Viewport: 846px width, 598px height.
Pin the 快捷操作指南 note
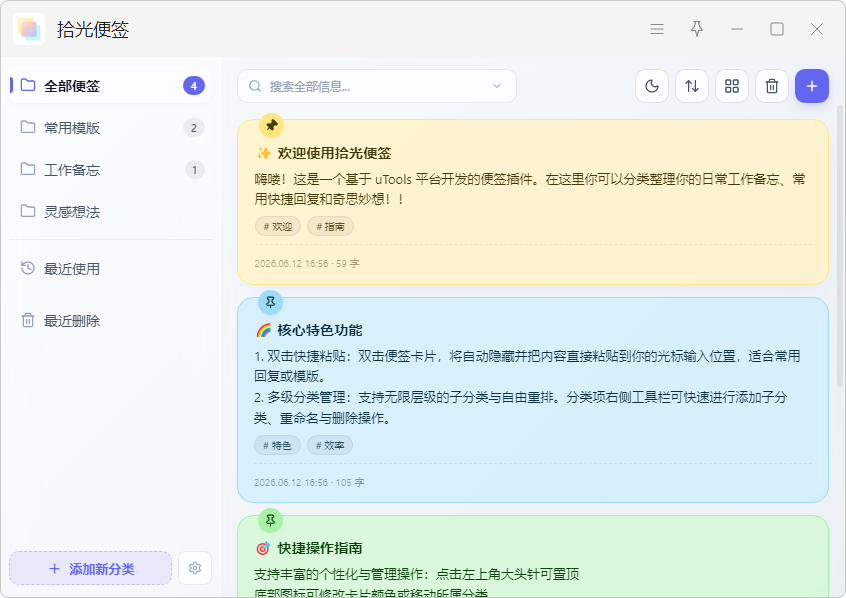point(270,520)
